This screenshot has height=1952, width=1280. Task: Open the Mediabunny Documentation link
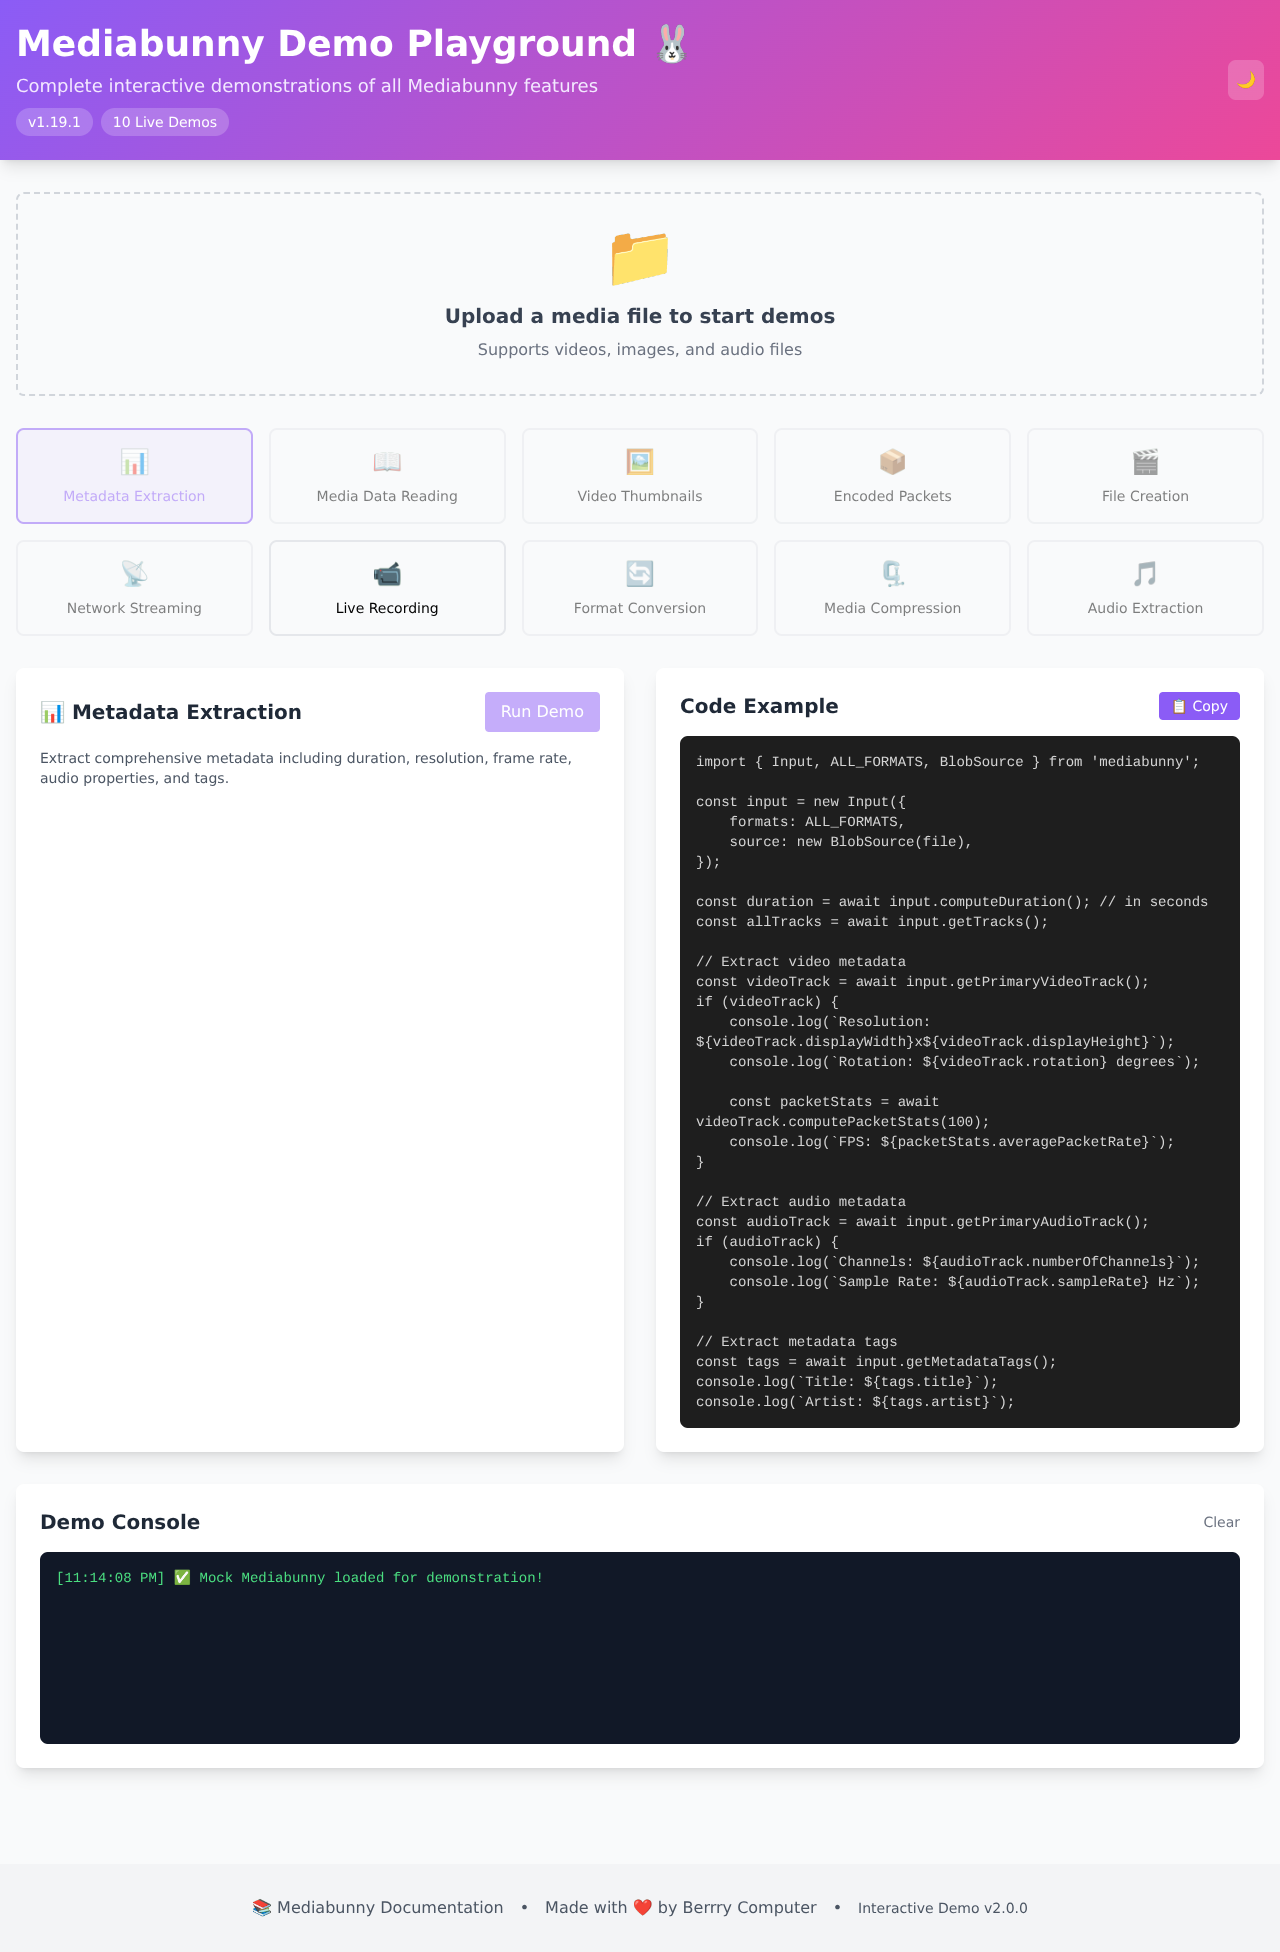tap(378, 1907)
